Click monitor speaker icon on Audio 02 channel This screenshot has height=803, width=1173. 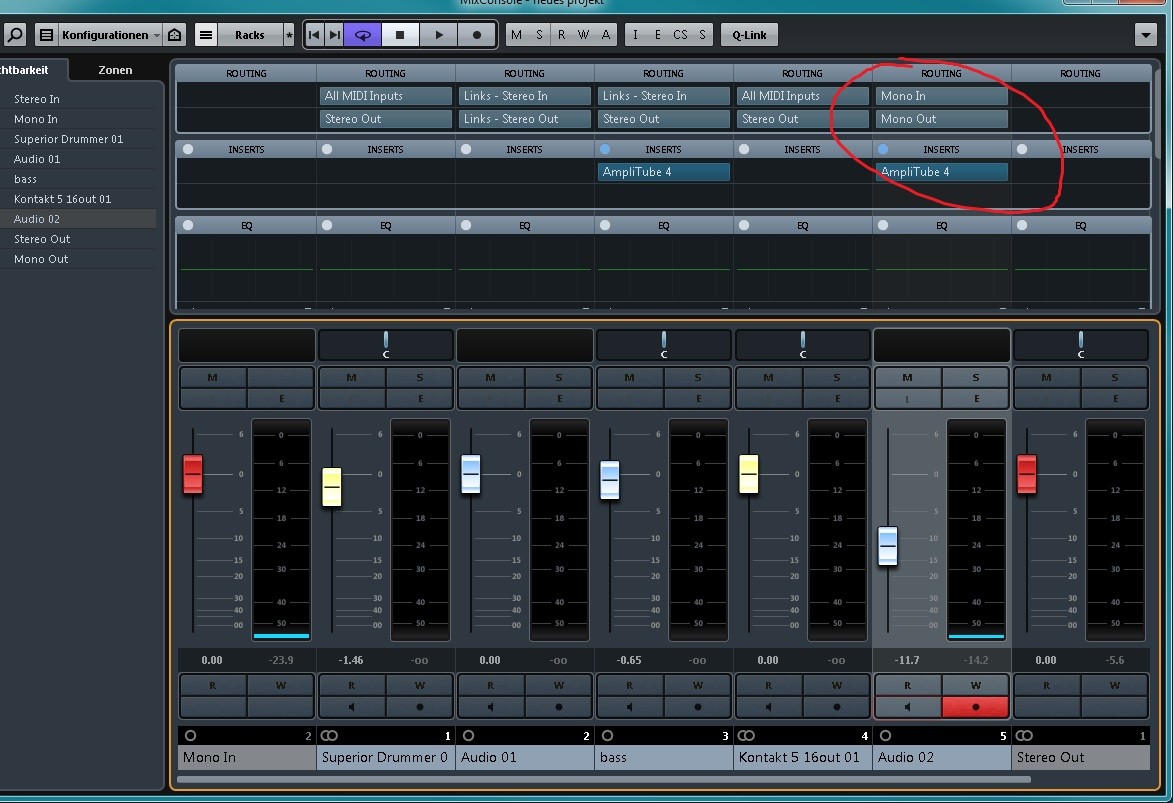tap(907, 706)
